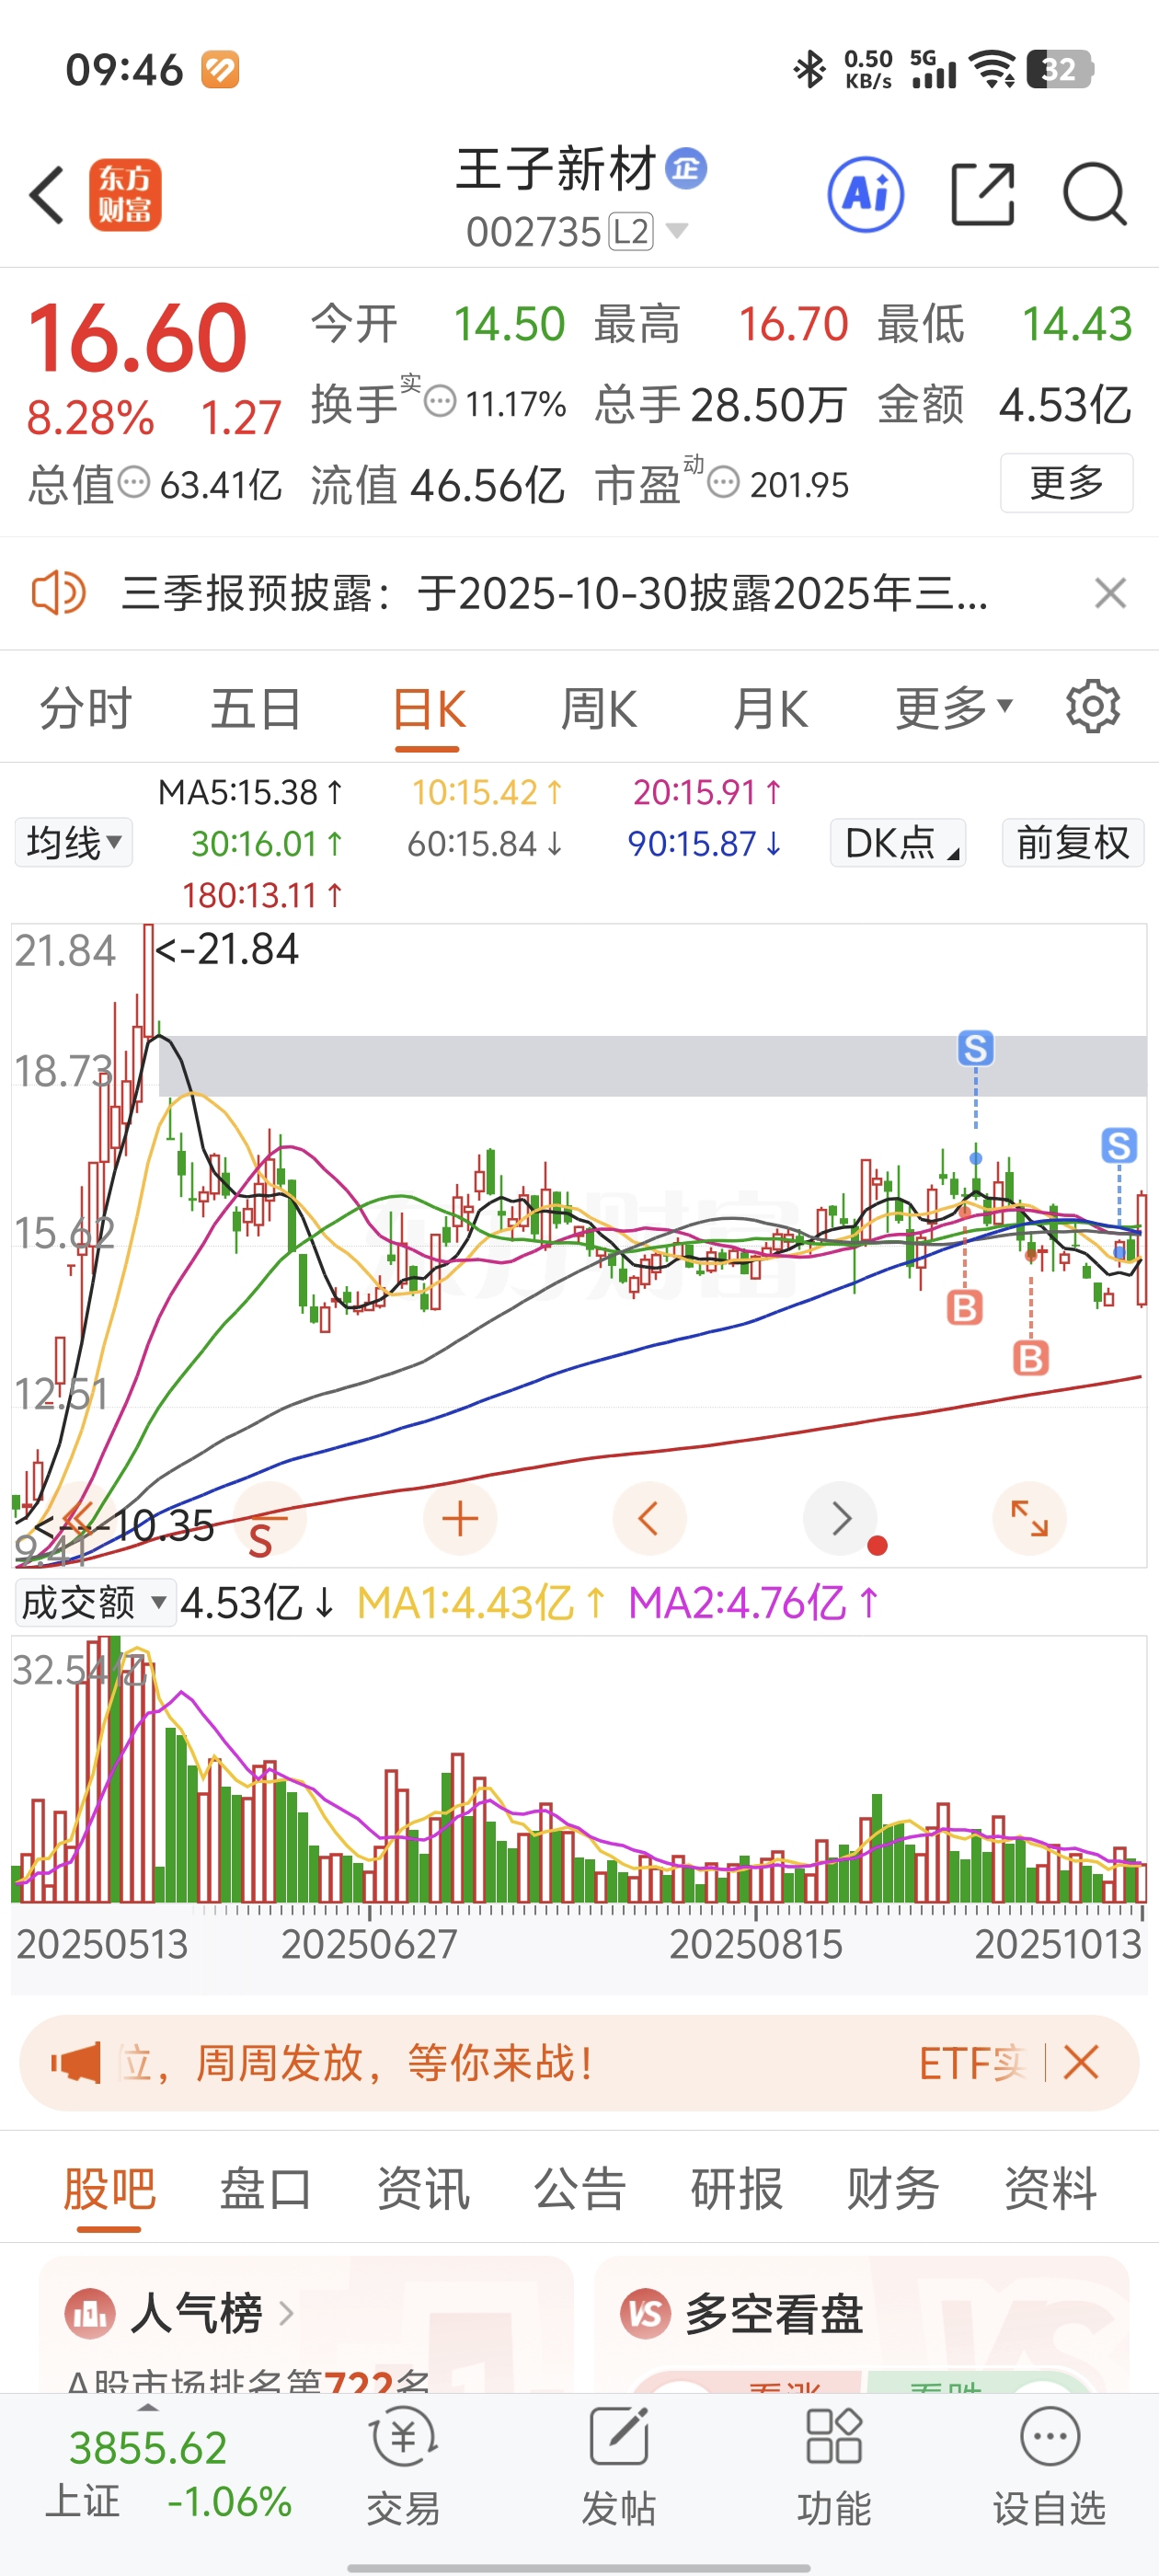
Task: Open the DK点 selector
Action: click(x=898, y=843)
